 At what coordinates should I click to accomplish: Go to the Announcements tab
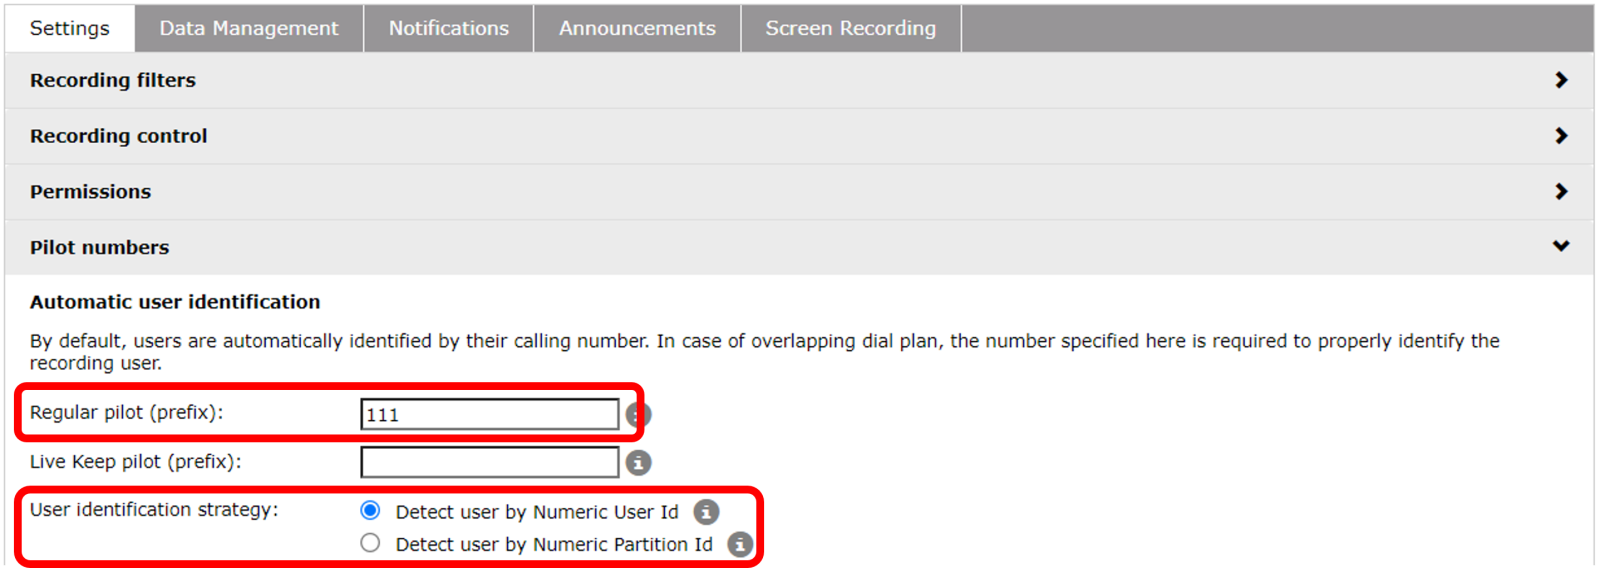click(x=637, y=28)
